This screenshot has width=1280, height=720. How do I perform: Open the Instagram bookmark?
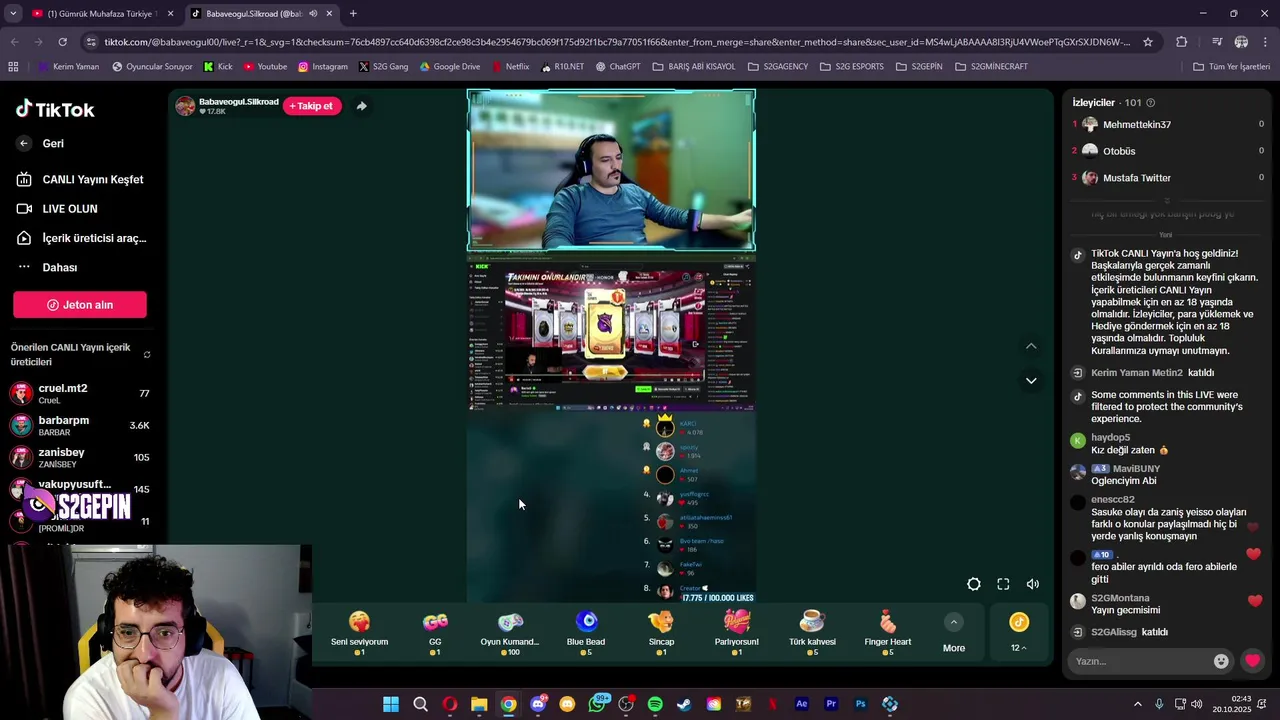pyautogui.click(x=322, y=67)
